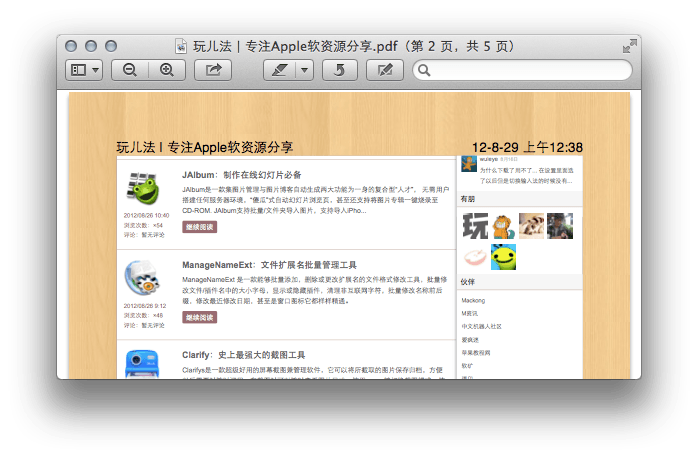698x458 pixels.
Task: Open the 苹果教程网 partner link
Action: click(x=476, y=353)
